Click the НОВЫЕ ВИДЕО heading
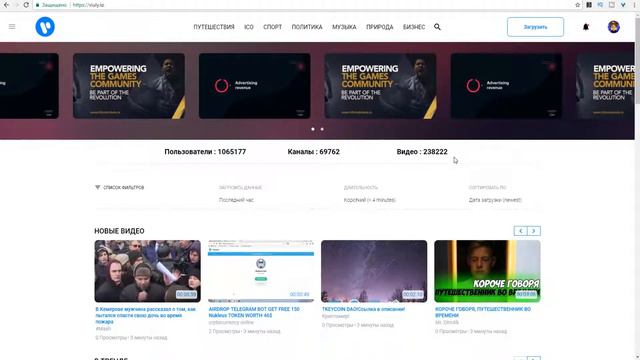The image size is (640, 360). 119,231
